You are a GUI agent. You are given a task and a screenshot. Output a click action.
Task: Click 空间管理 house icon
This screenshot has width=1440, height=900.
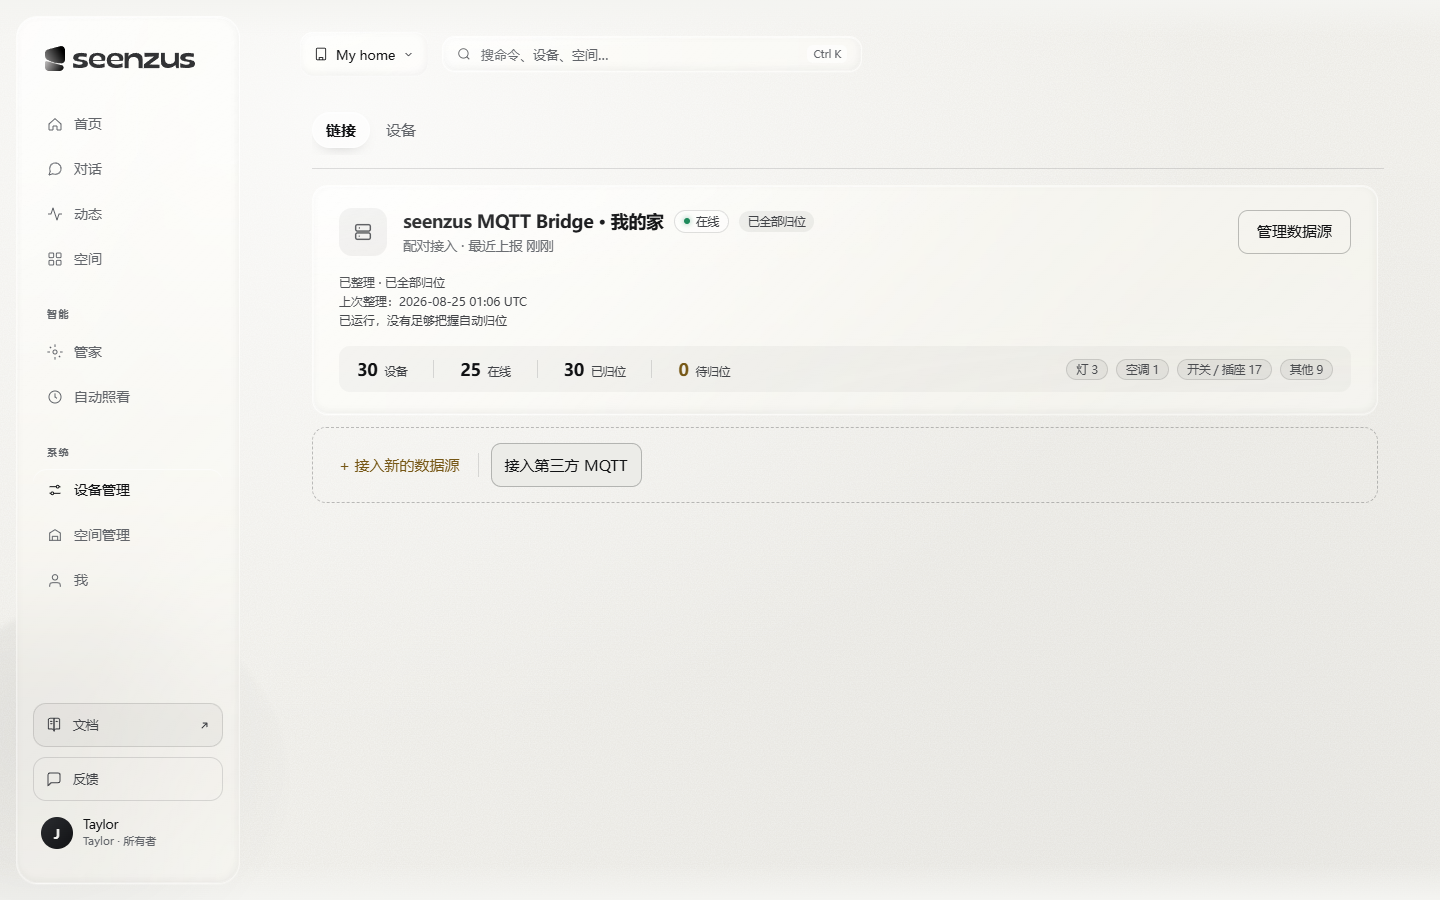pos(55,535)
